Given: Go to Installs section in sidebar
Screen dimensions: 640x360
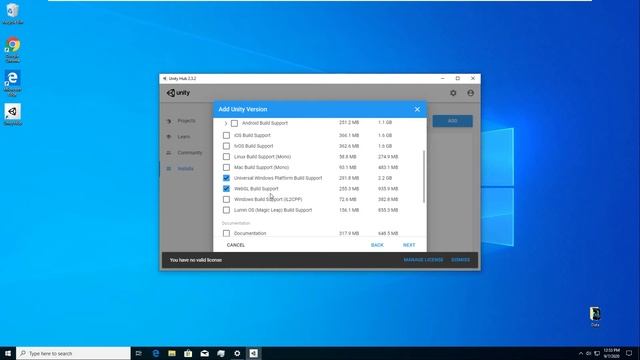Looking at the screenshot, I should [x=185, y=169].
